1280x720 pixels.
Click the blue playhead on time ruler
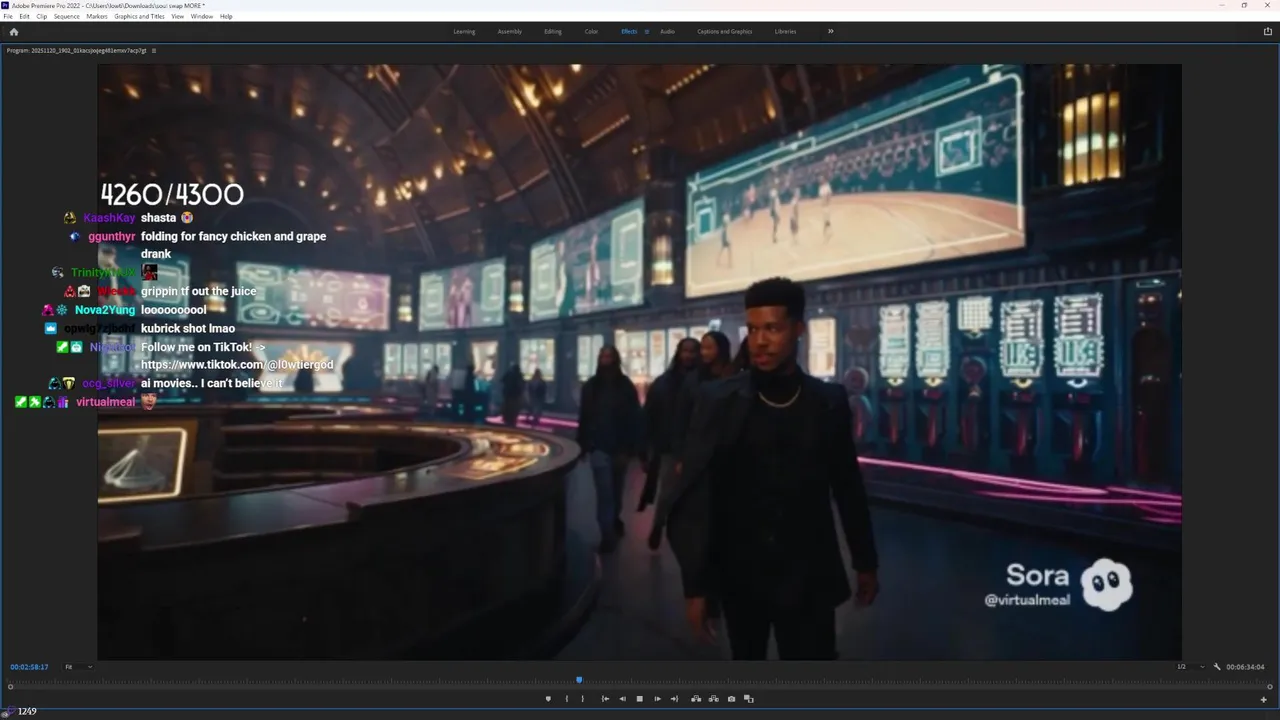tap(579, 680)
